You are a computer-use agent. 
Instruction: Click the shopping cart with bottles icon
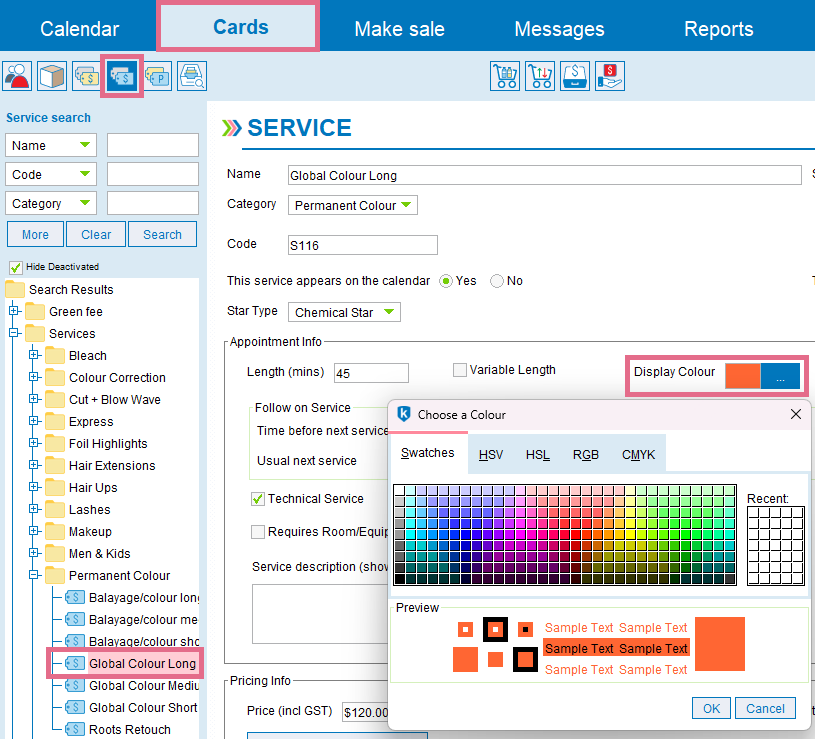(505, 76)
